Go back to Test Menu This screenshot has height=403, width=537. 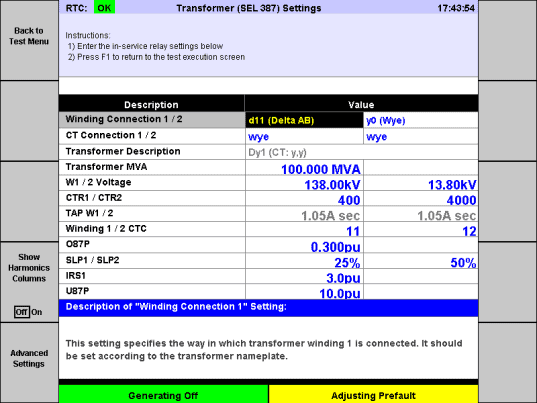[x=29, y=40]
